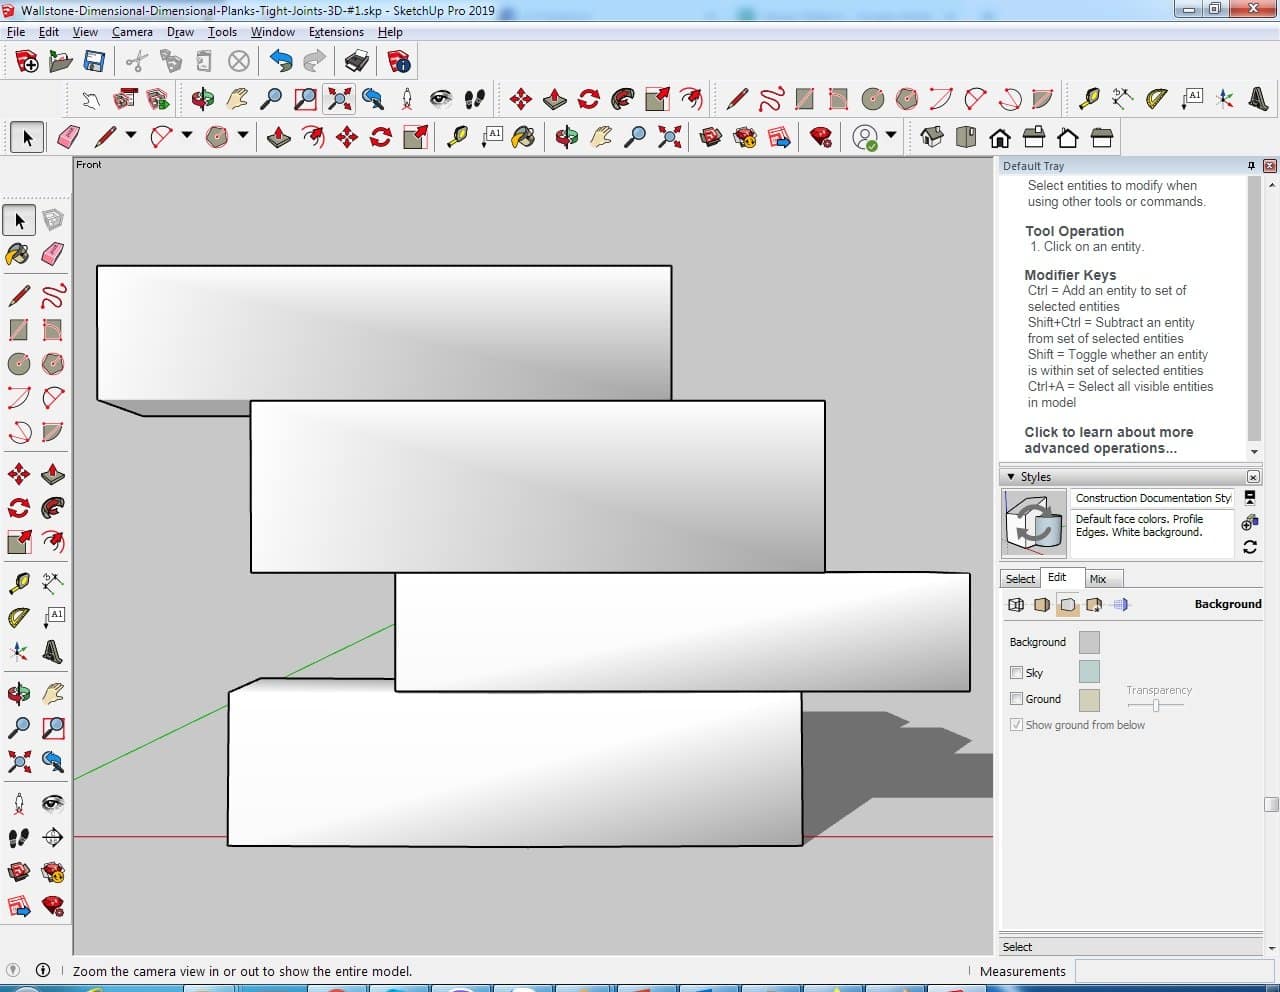Open the Extension Manager ruby gem icon
Screen dimensions: 1280x992
(x=821, y=137)
